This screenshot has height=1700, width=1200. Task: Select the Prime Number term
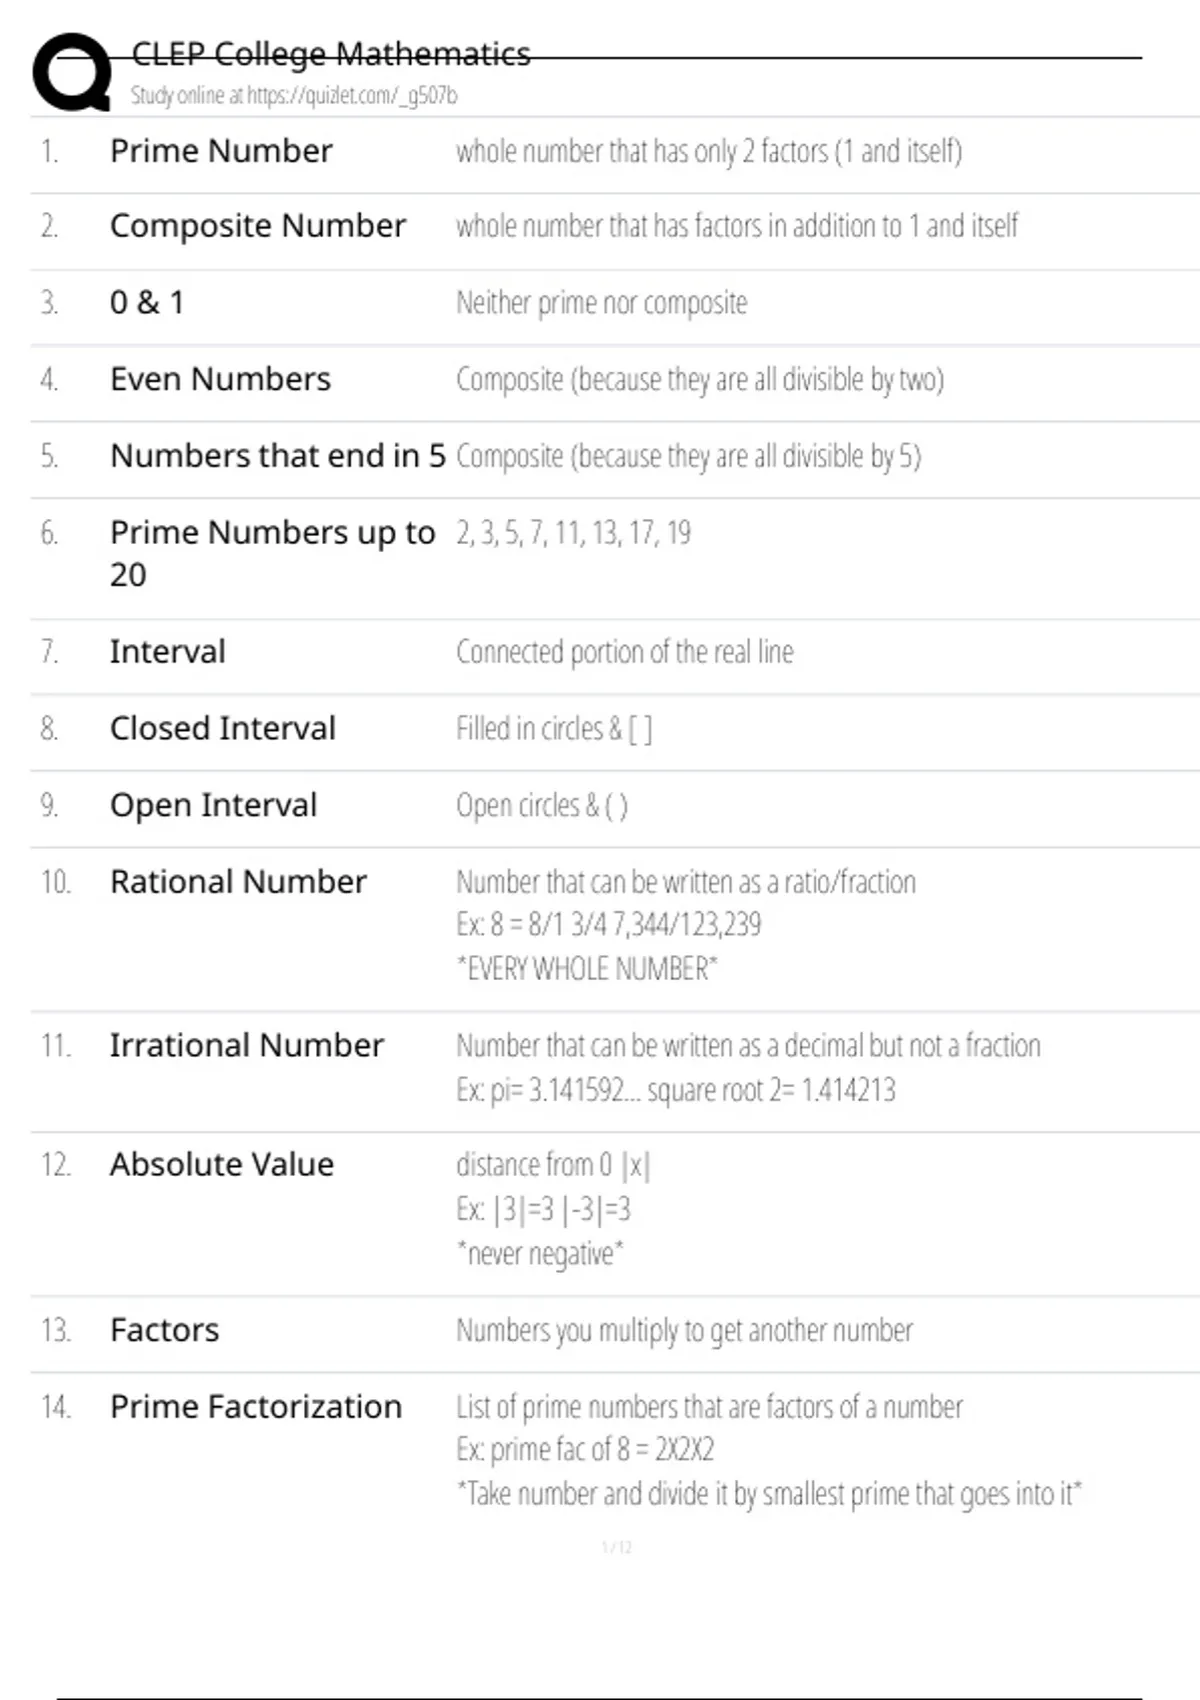tap(221, 151)
